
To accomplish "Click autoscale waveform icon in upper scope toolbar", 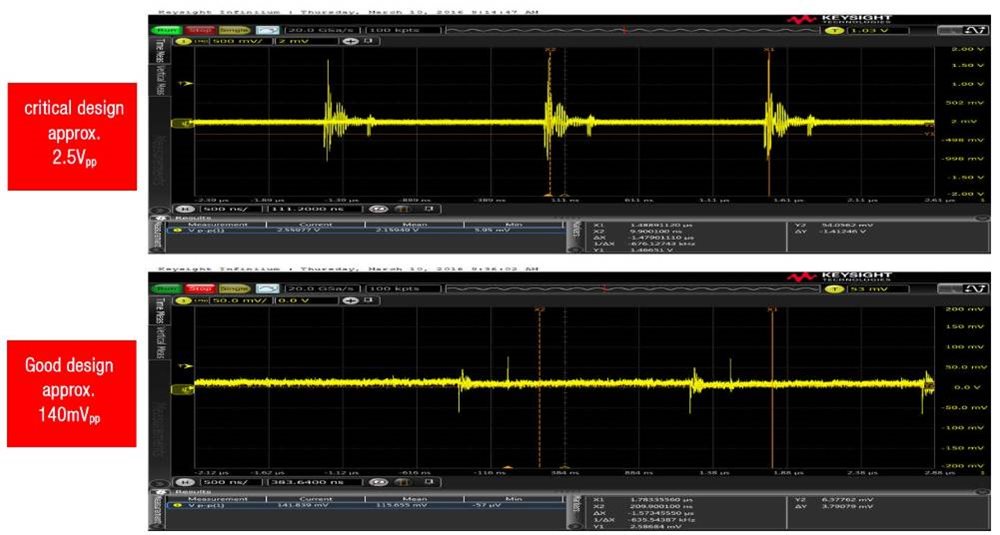I will click(x=268, y=30).
